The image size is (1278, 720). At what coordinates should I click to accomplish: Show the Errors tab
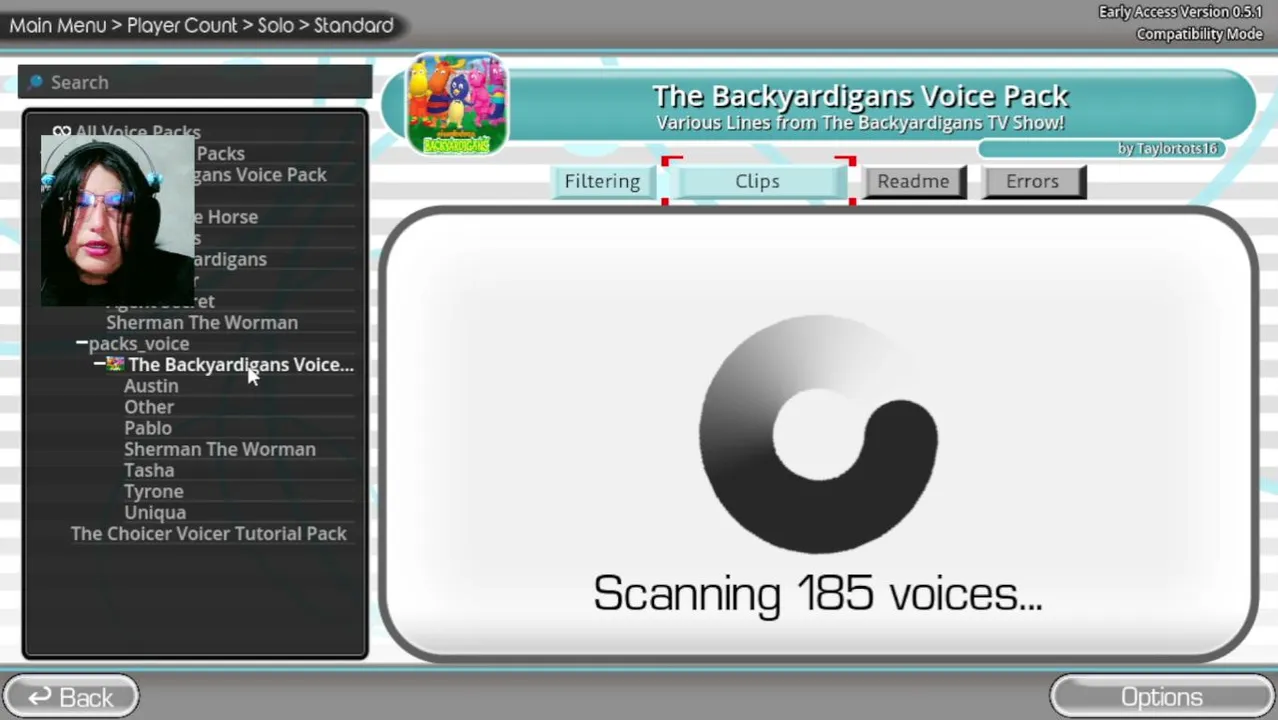click(1032, 181)
